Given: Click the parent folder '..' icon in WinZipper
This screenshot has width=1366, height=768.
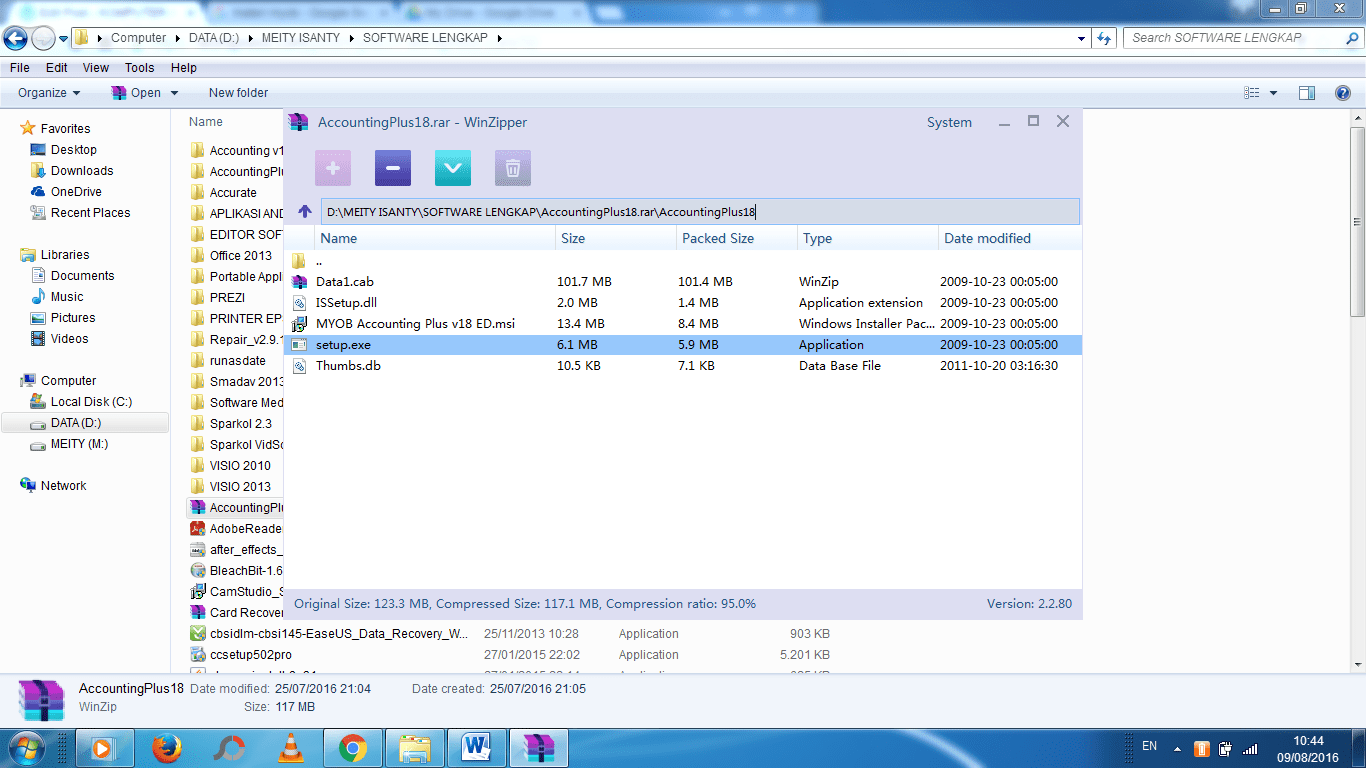Looking at the screenshot, I should 299,261.
